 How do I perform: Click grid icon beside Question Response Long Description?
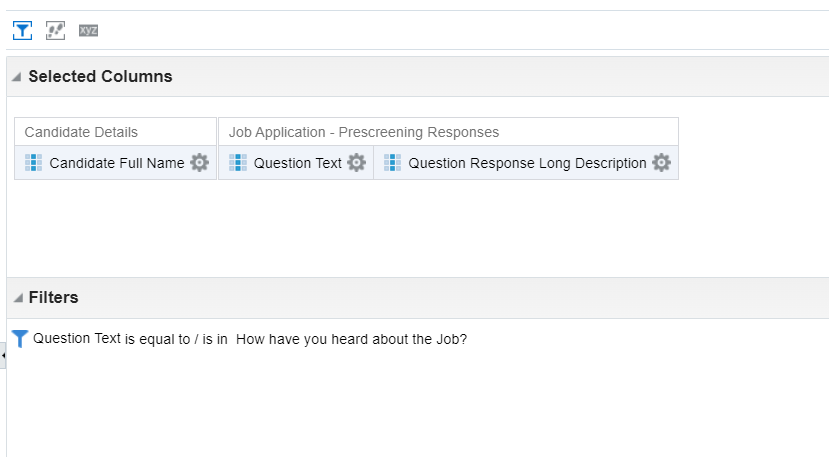click(392, 163)
